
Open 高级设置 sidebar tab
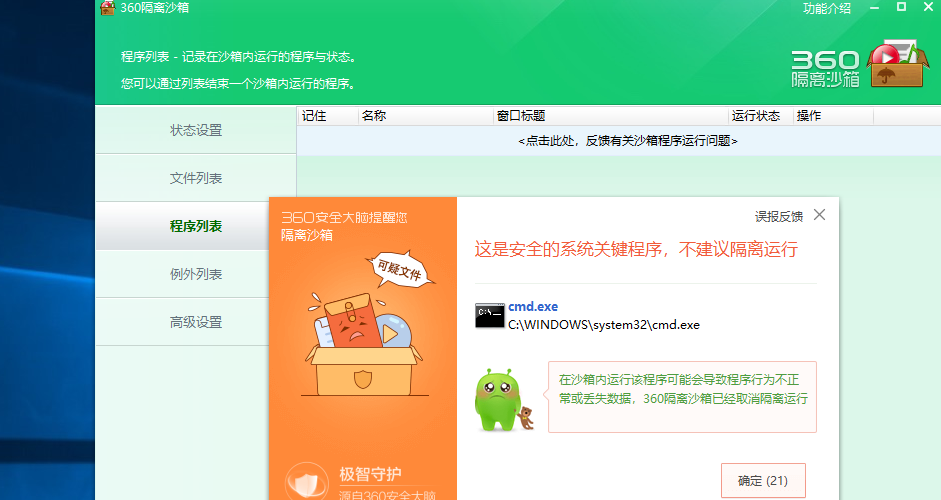point(182,322)
